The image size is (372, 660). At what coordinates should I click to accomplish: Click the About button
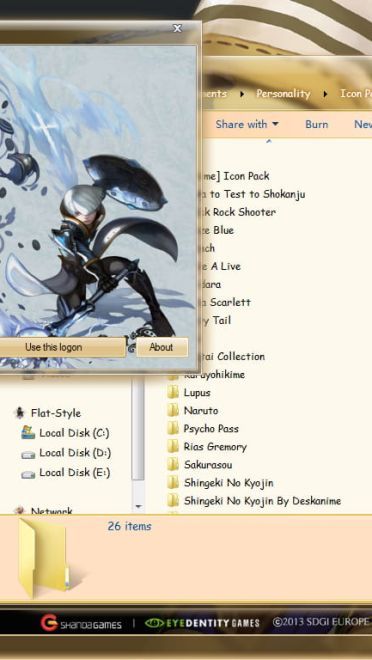[x=162, y=347]
